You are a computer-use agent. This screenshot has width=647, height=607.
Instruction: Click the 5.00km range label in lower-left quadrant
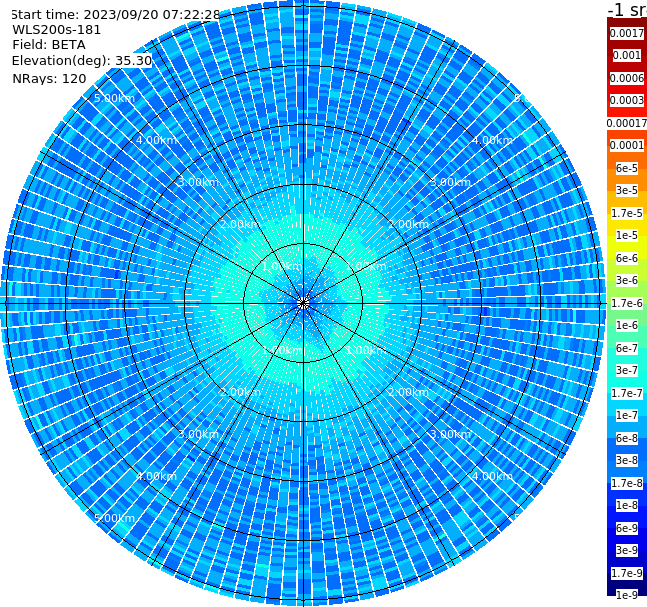click(114, 518)
